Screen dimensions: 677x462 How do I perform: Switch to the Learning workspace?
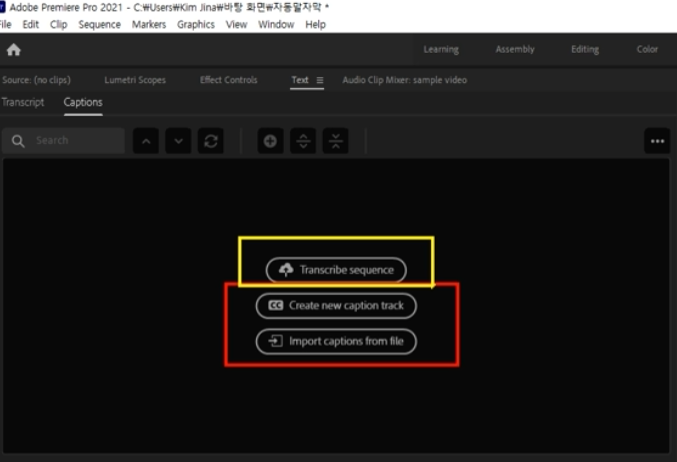point(441,49)
